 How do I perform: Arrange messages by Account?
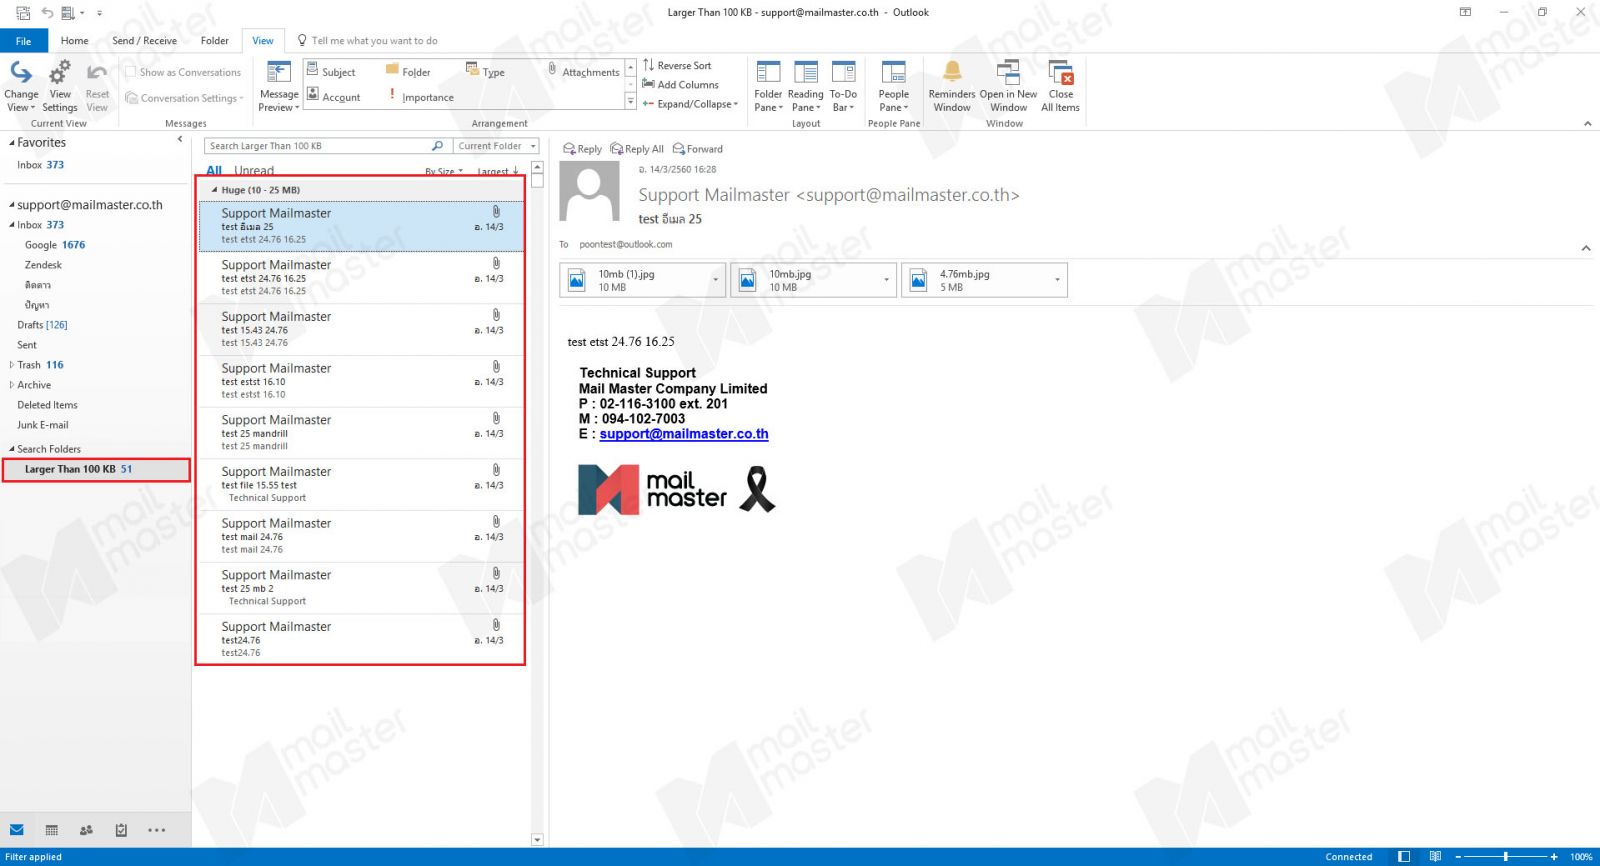coord(333,96)
